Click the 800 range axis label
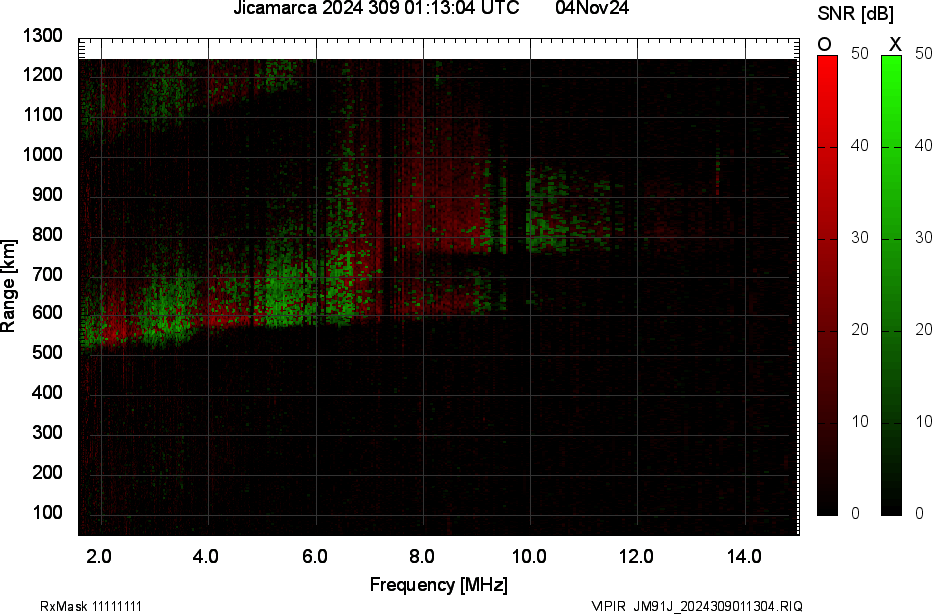Viewport: 932px width, 614px height. (47, 234)
